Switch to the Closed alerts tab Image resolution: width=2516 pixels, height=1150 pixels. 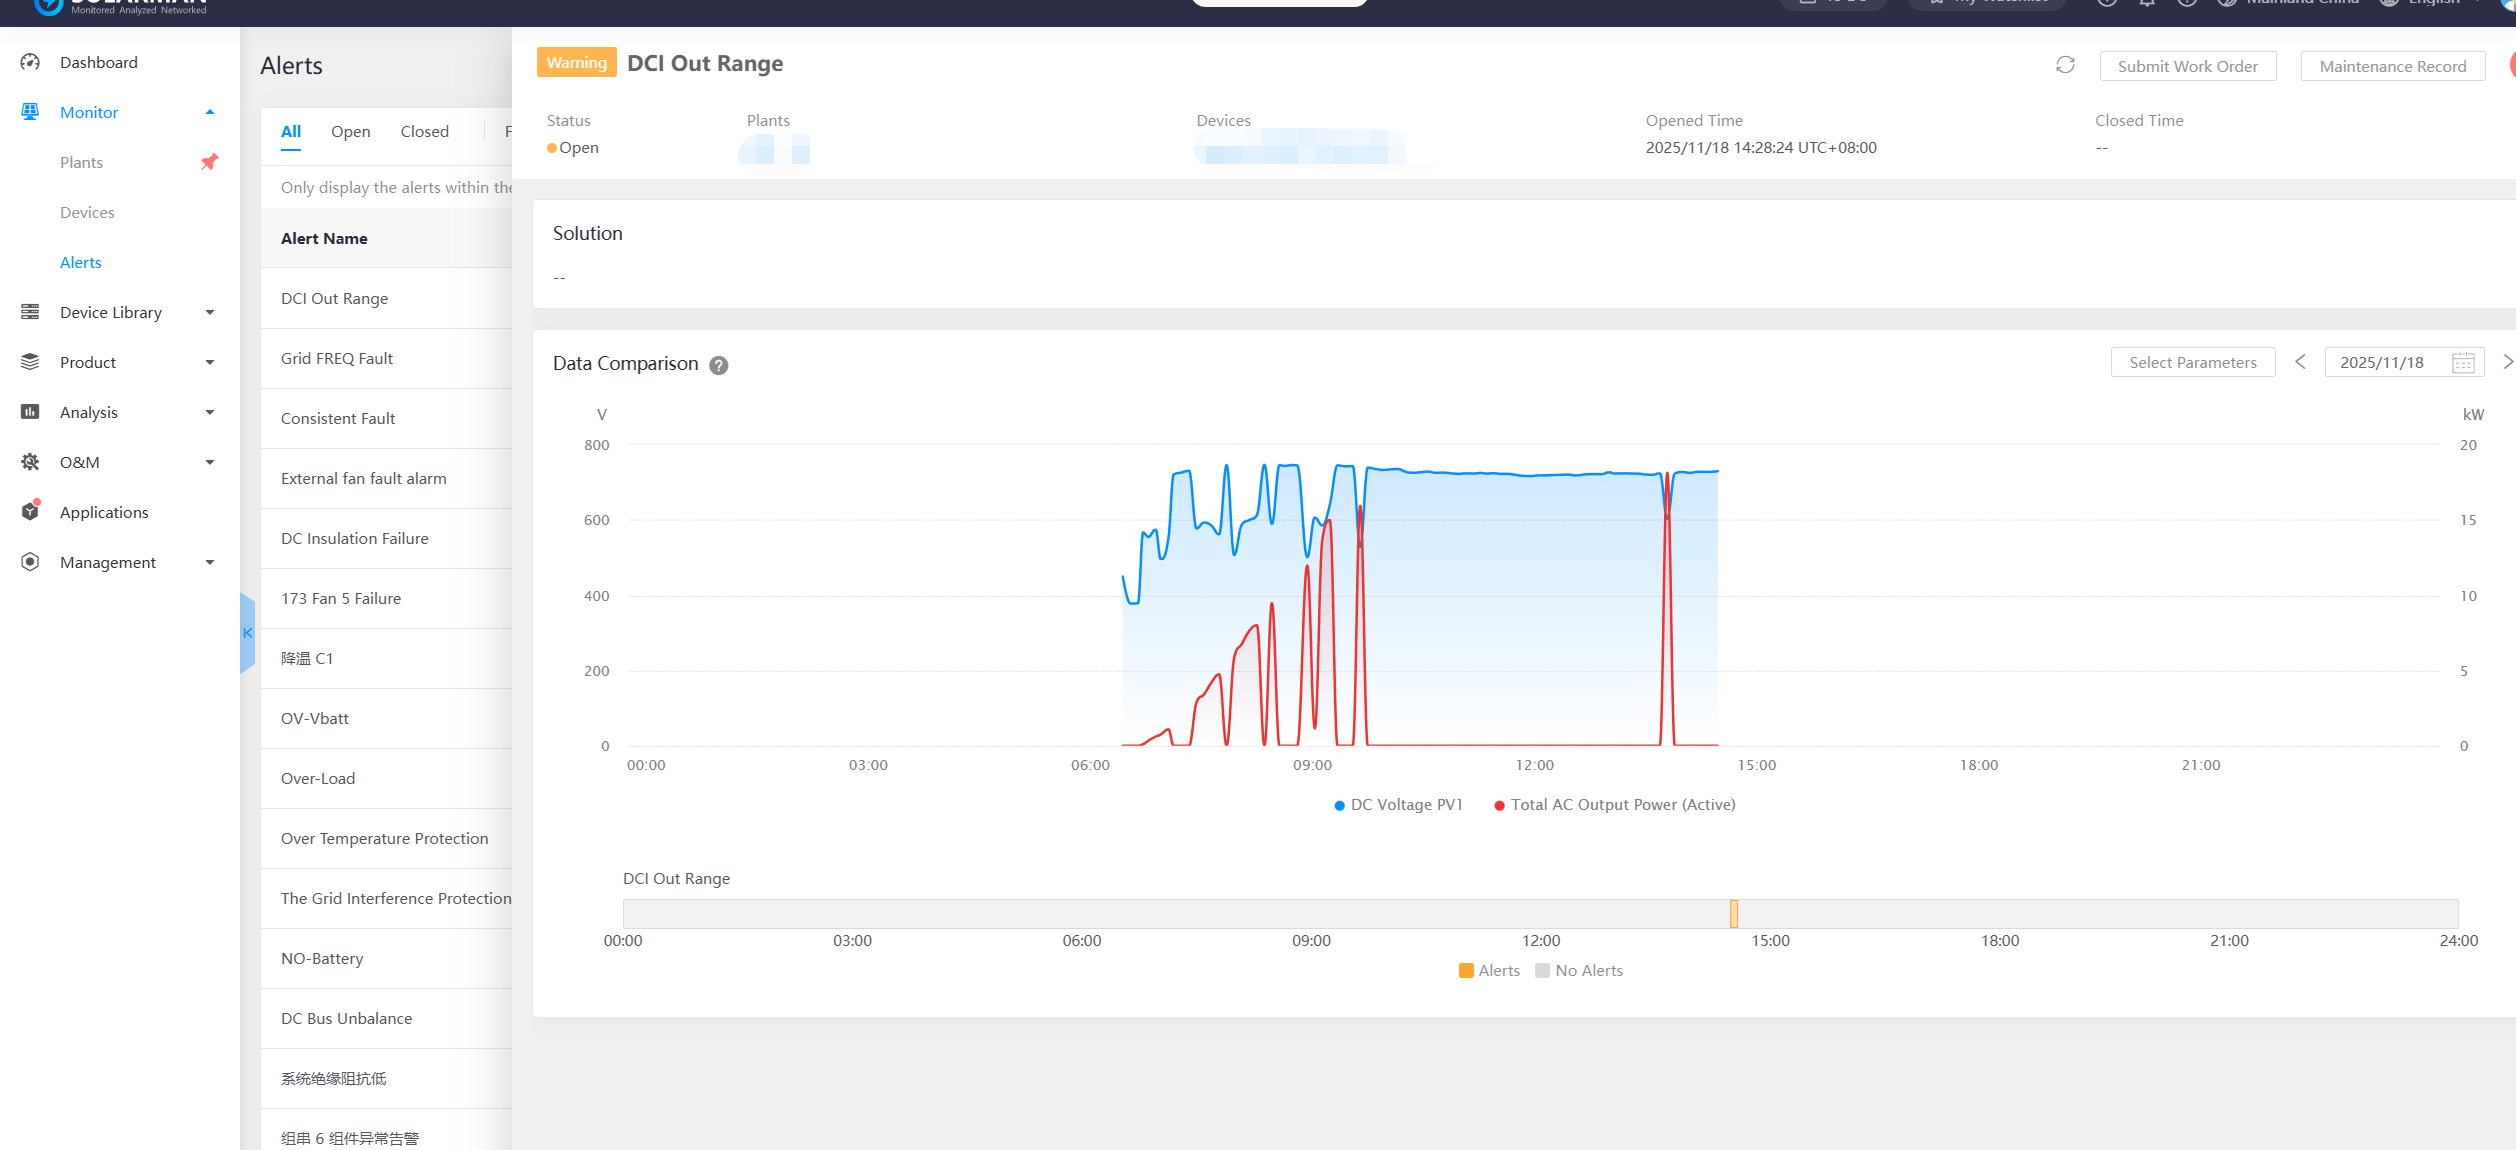[424, 131]
